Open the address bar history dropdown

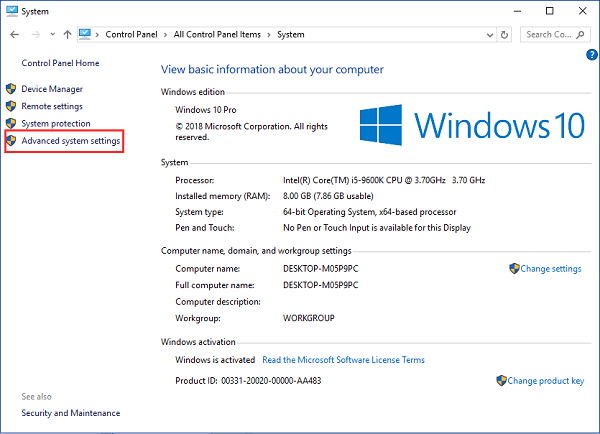coord(489,35)
